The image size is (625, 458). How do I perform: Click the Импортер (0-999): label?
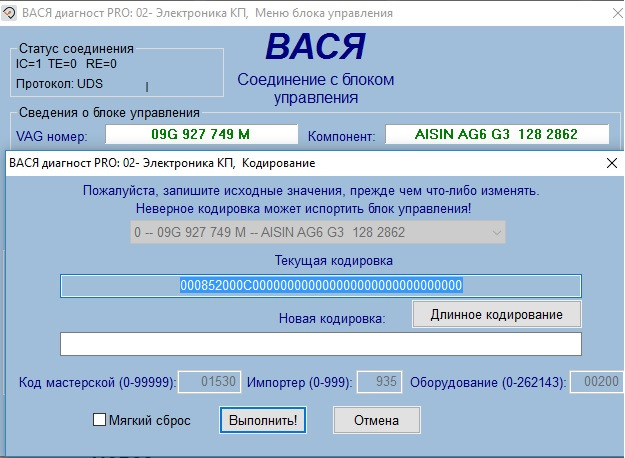coord(299,383)
